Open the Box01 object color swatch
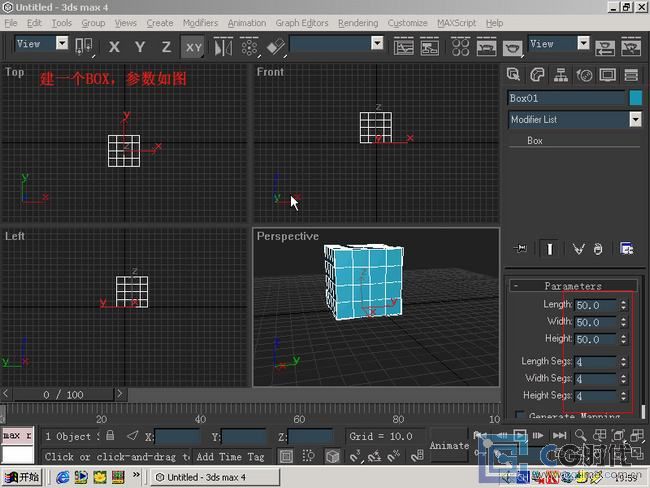 (635, 98)
